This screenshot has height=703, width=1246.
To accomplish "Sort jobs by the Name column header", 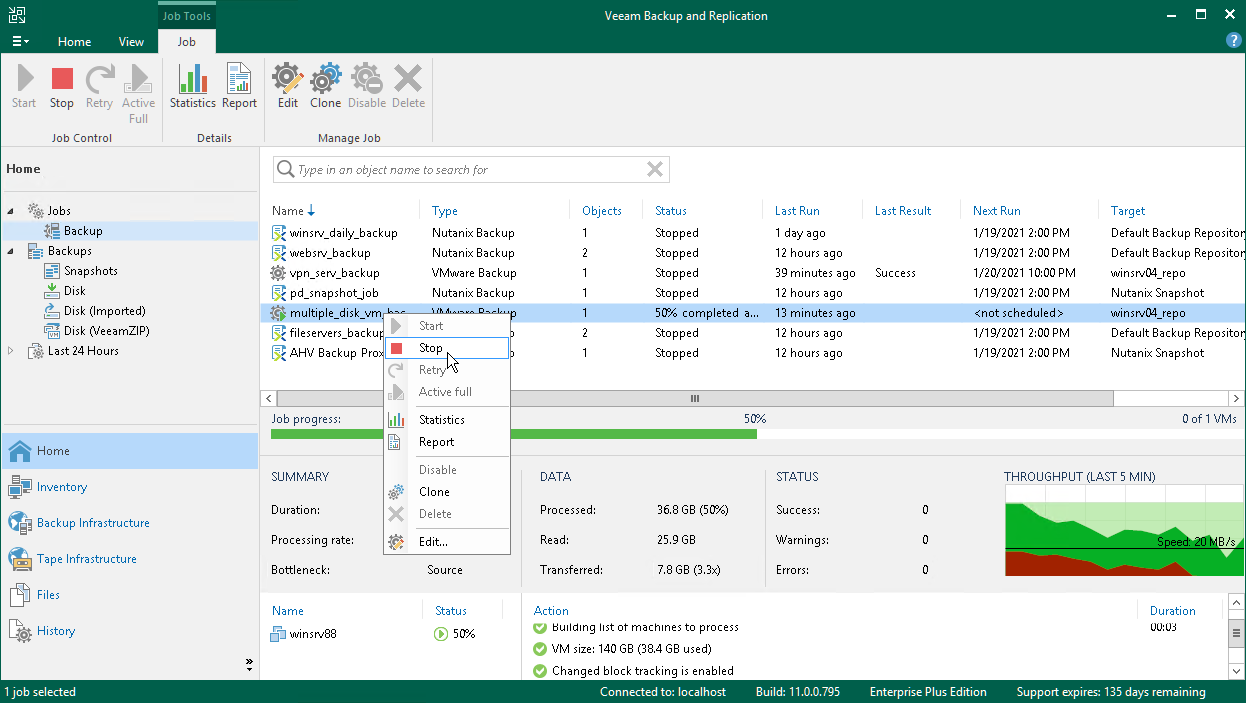I will pos(288,211).
